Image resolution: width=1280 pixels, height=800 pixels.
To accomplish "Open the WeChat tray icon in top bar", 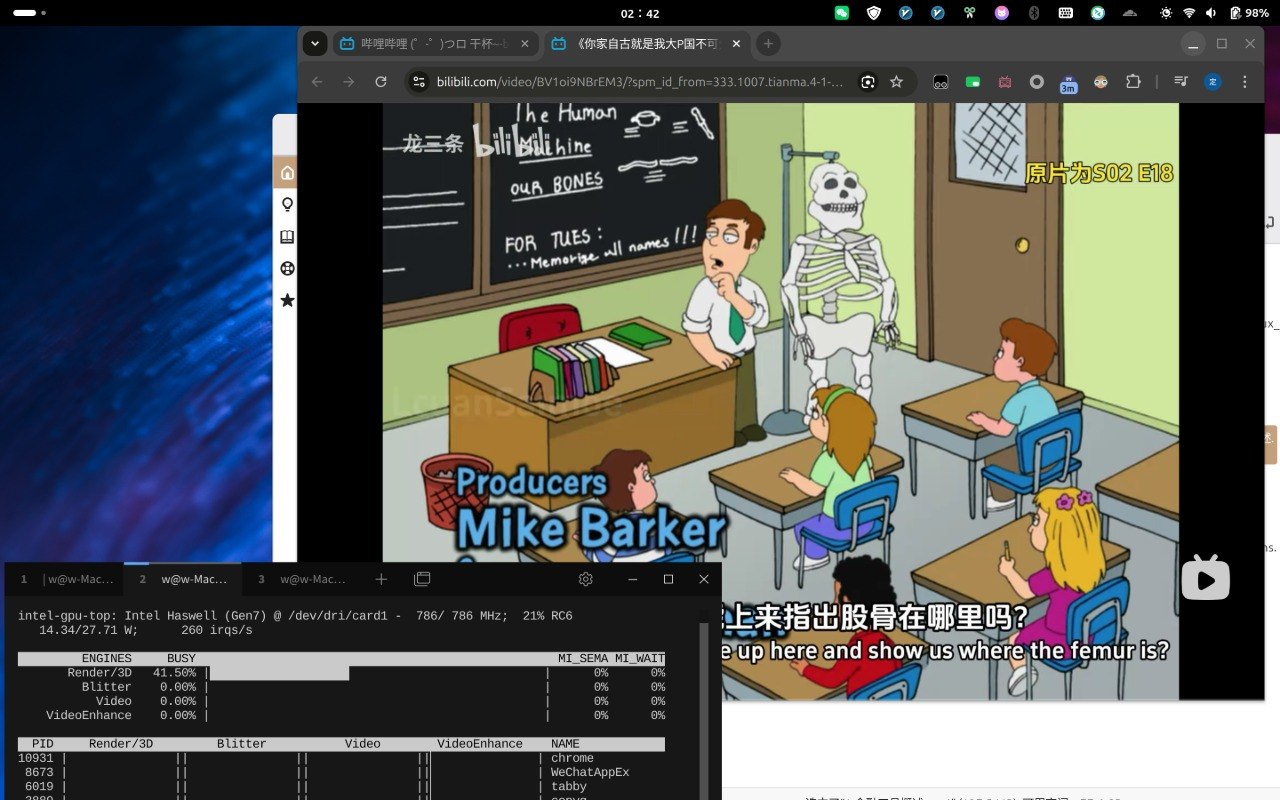I will (x=842, y=13).
